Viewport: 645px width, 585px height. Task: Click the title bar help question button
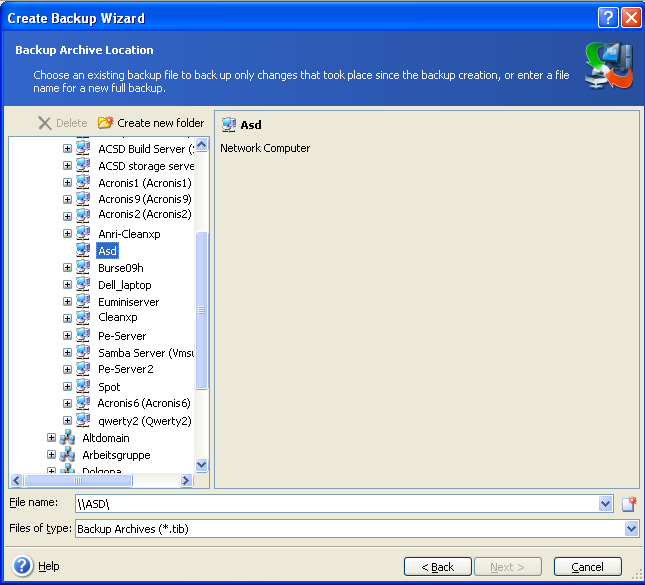[608, 18]
